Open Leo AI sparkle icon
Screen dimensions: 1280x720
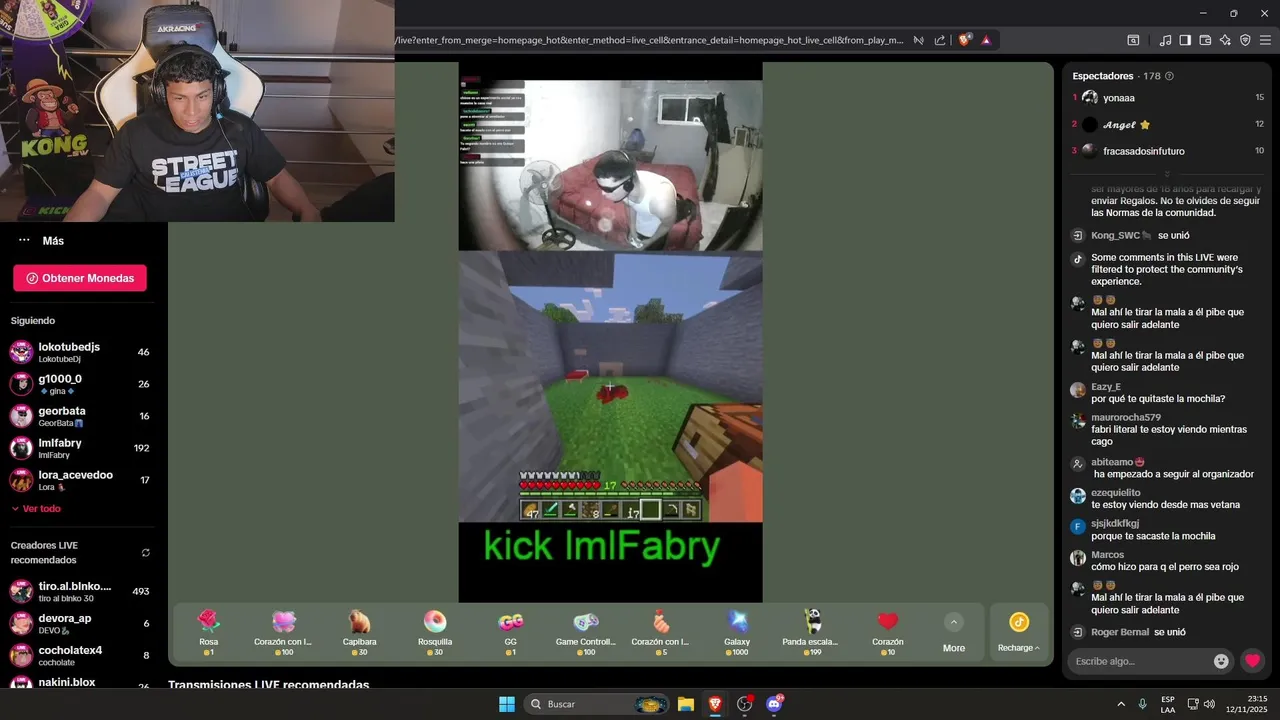click(x=1225, y=40)
